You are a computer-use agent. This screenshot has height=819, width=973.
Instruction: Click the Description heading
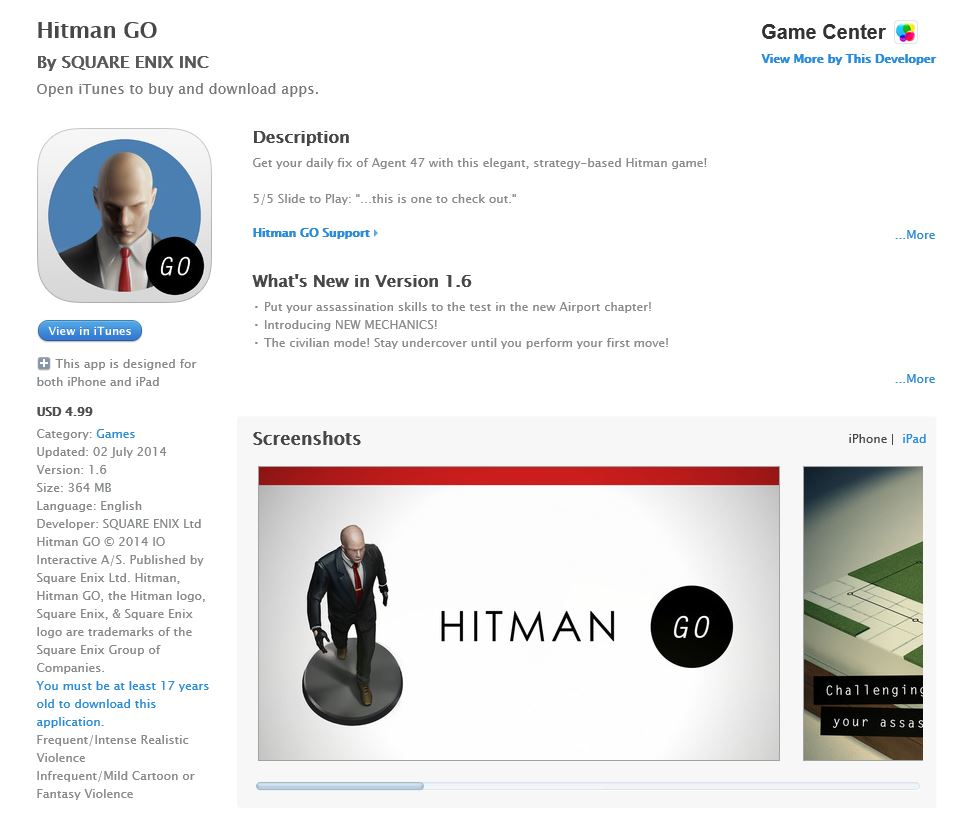(301, 137)
